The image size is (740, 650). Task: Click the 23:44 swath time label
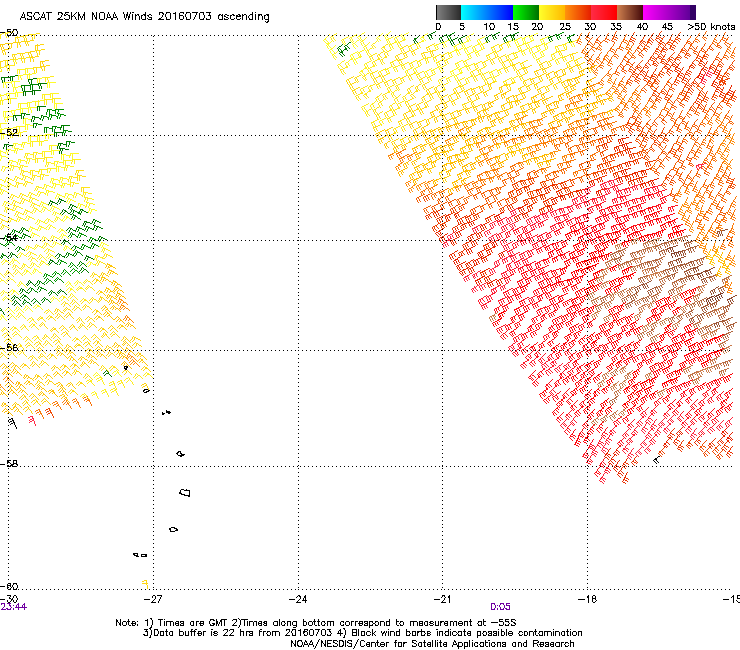14,607
